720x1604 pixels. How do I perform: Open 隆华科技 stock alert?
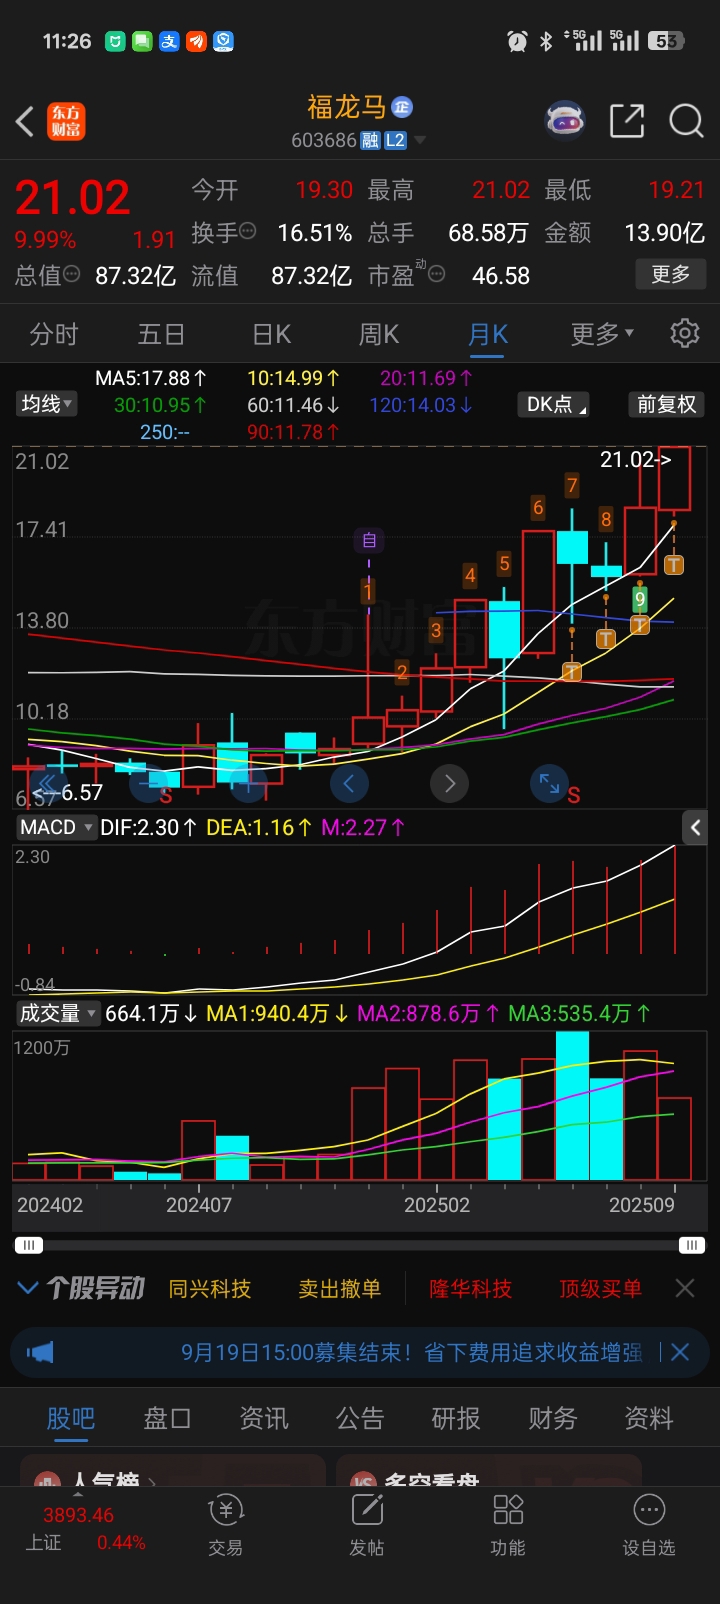pyautogui.click(x=471, y=1289)
